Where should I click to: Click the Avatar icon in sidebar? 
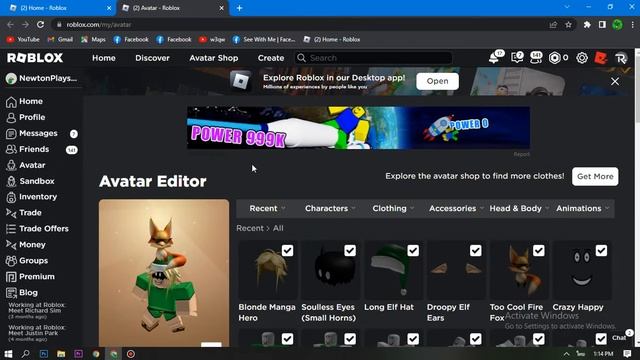coord(11,165)
